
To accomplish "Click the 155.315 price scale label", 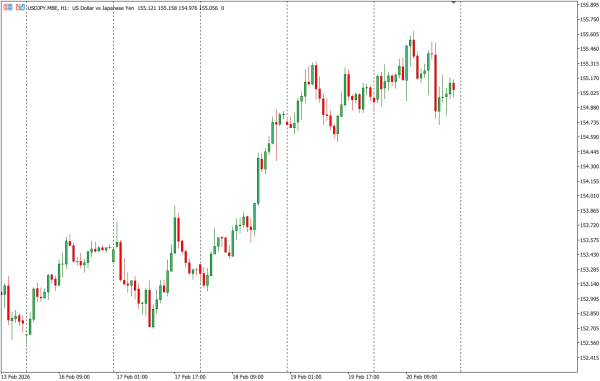I will (589, 64).
